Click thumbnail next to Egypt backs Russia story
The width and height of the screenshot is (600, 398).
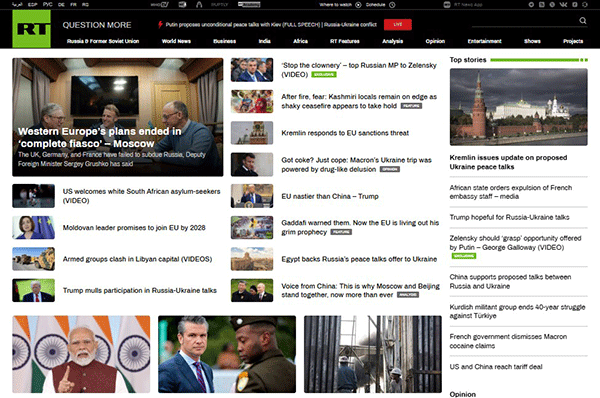[x=252, y=259]
